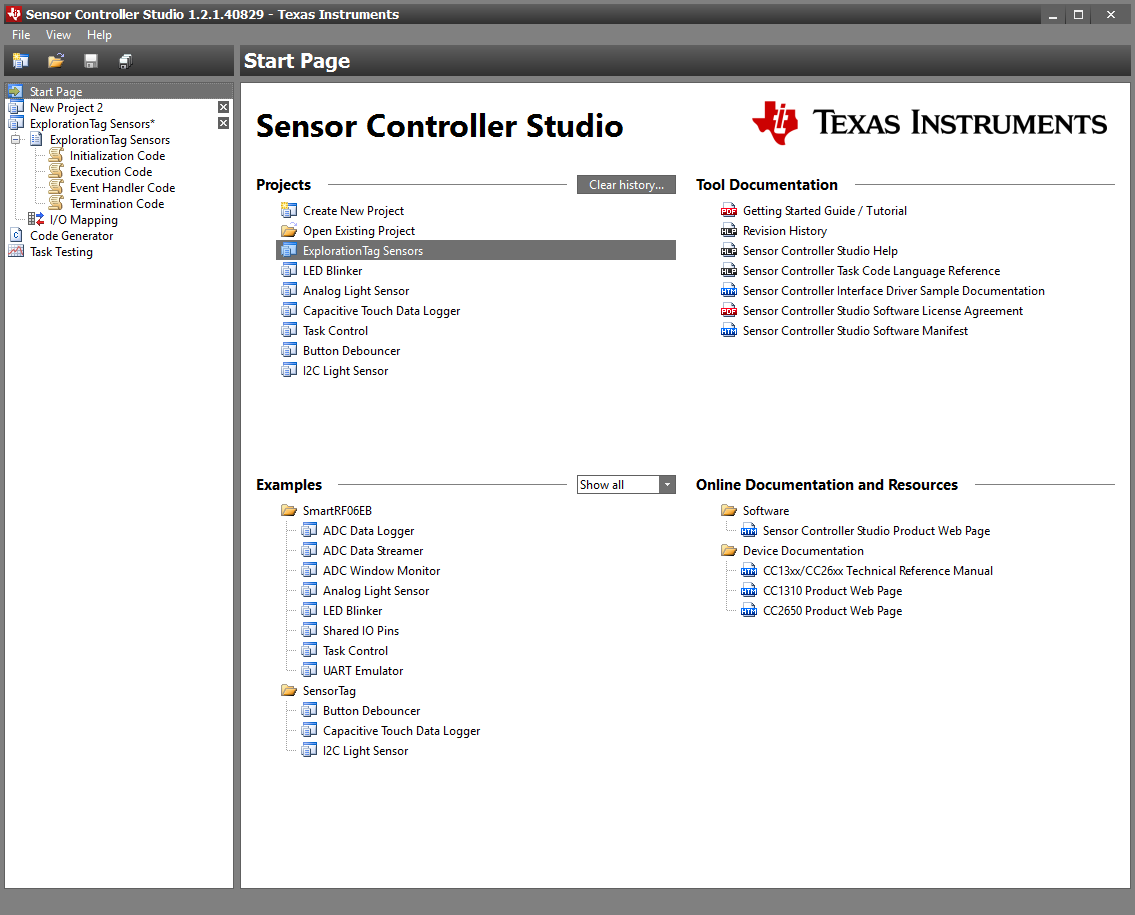The image size is (1135, 915).
Task: Close the New Project 2 entry
Action: [224, 107]
